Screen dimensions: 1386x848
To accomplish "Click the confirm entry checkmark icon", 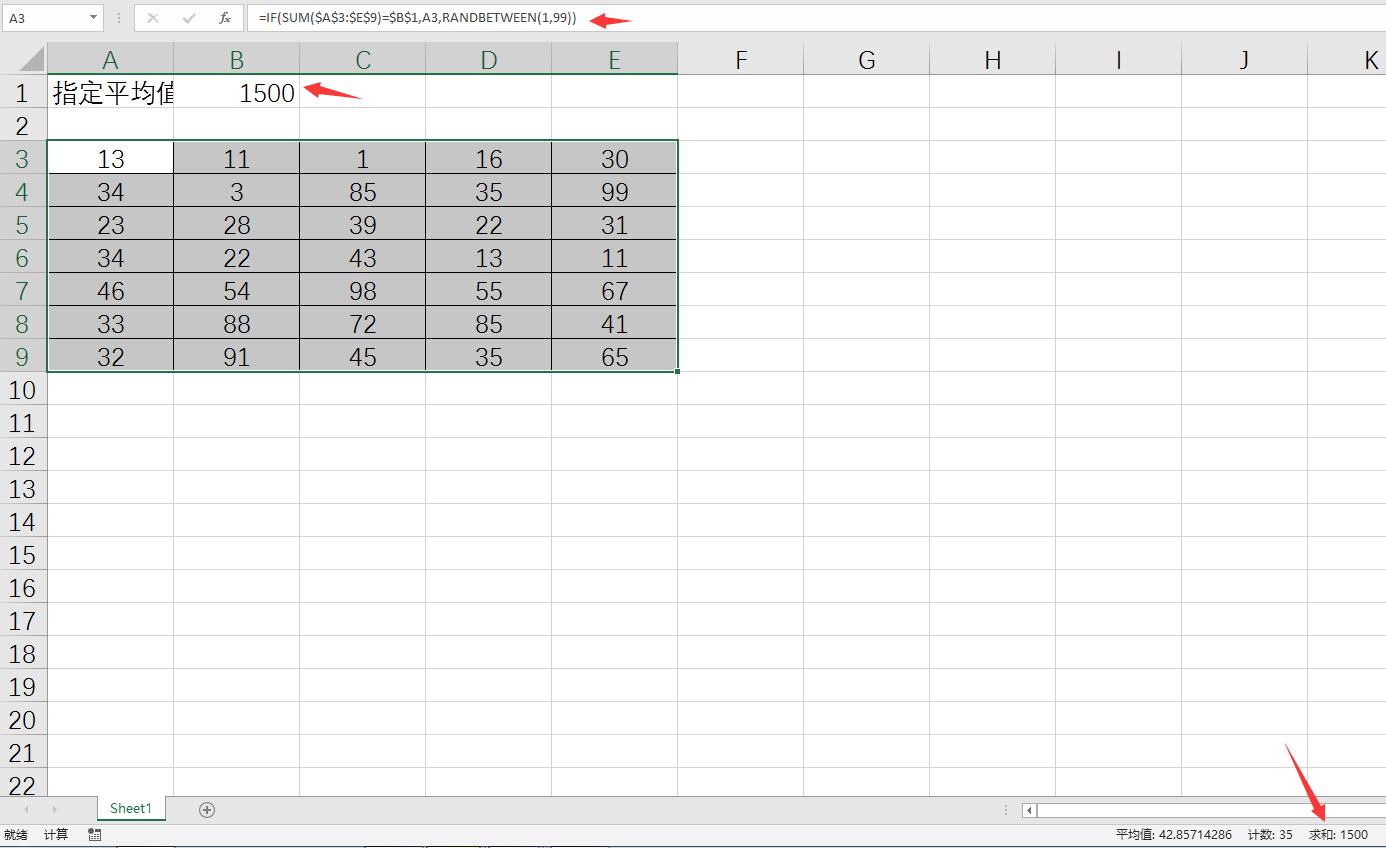I will coord(189,18).
